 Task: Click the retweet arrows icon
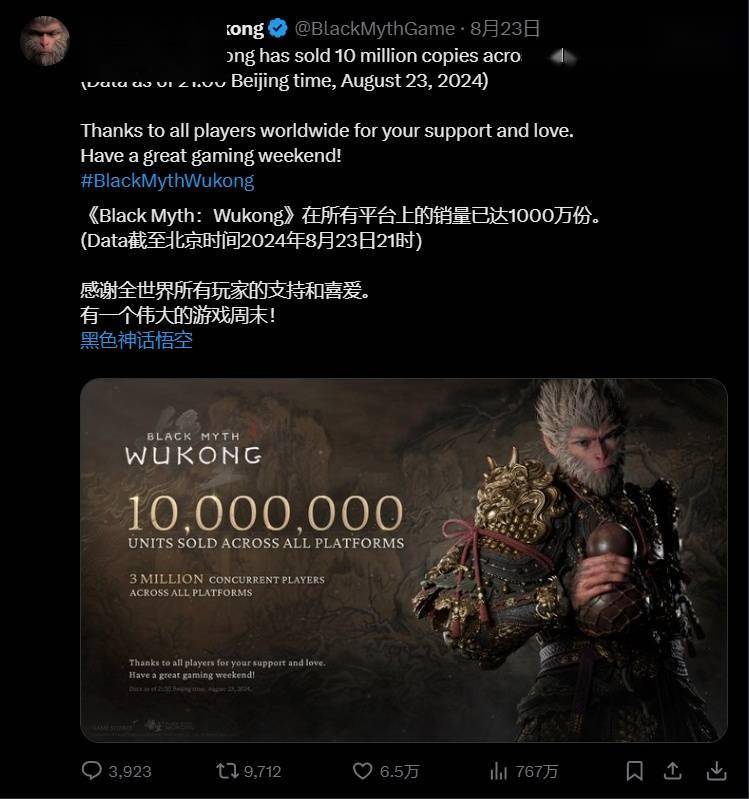[227, 770]
